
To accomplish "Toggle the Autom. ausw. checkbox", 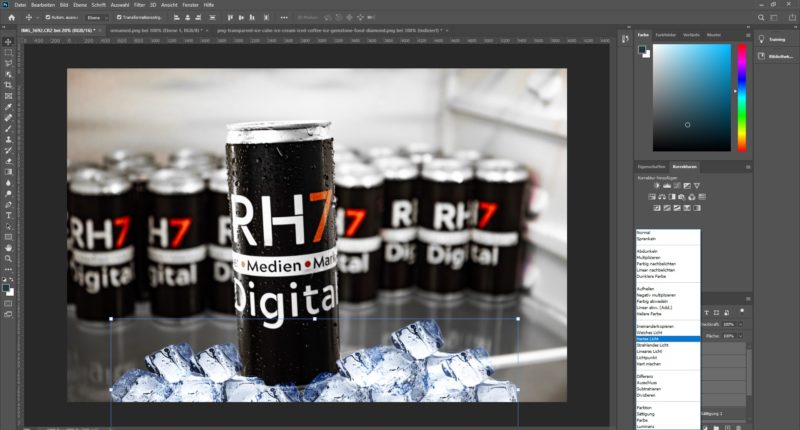I will click(x=47, y=17).
